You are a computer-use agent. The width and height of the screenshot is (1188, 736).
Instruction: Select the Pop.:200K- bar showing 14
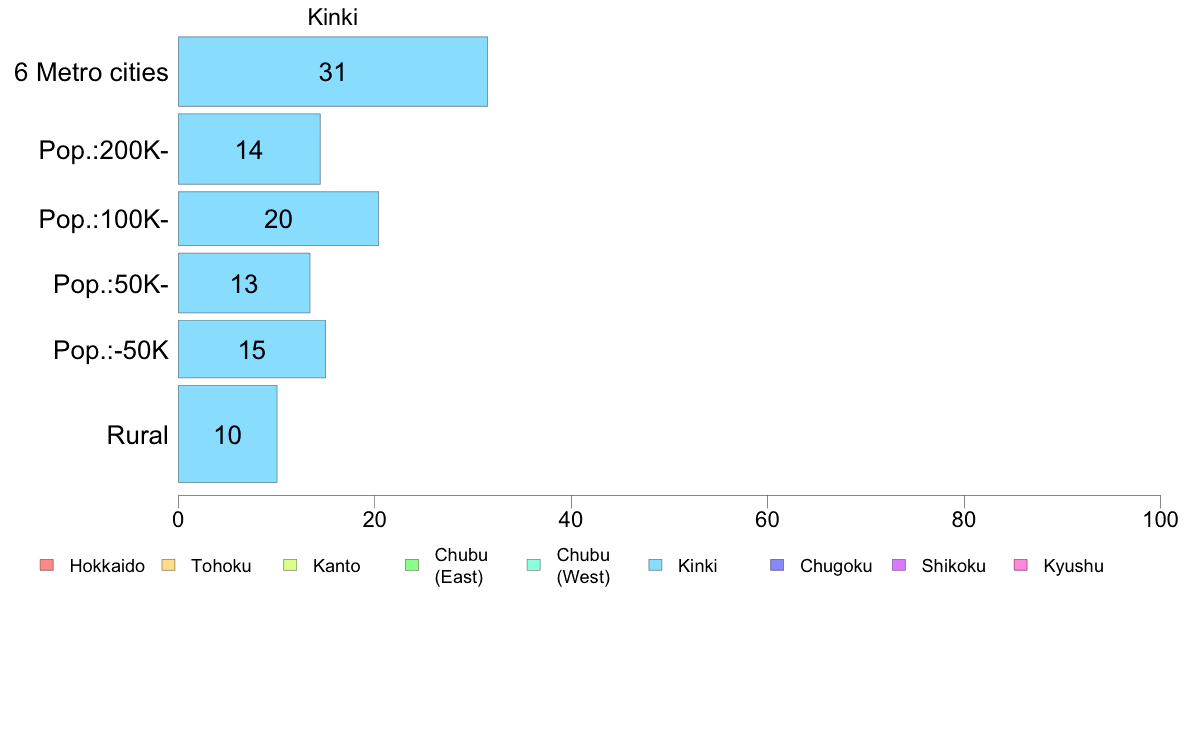click(x=249, y=149)
